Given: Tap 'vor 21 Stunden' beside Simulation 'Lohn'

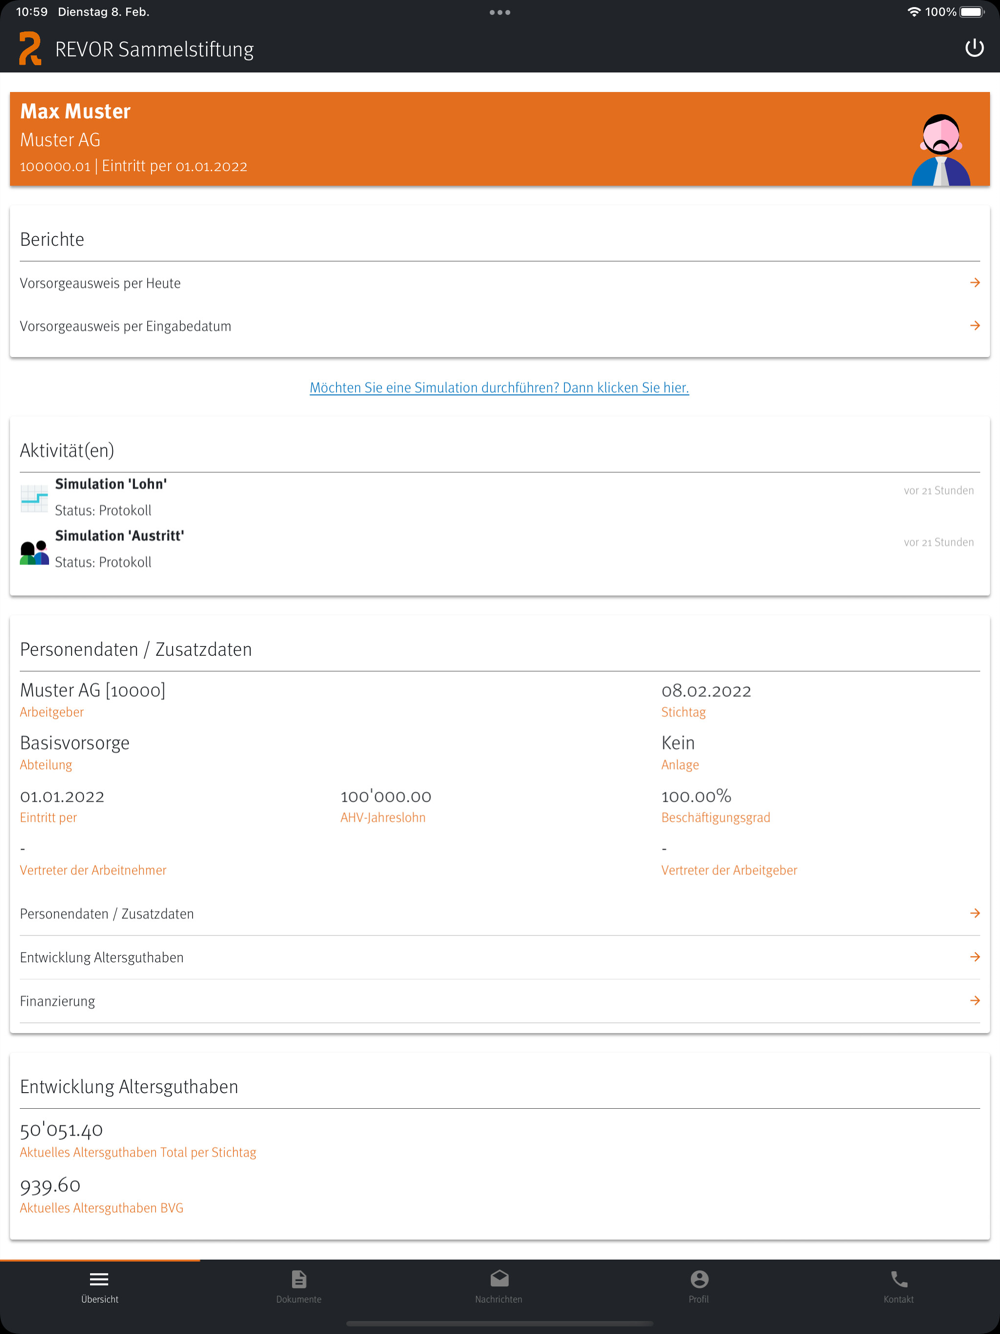Looking at the screenshot, I should 939,490.
